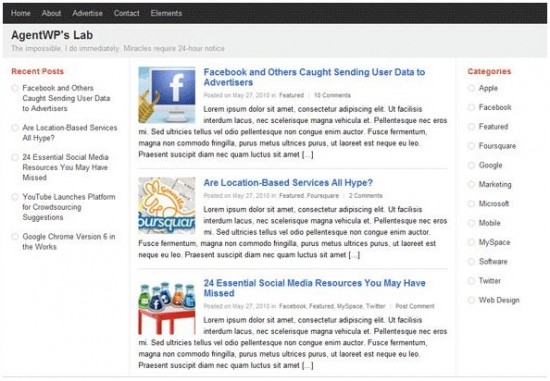Open '24 Essential Social Media Resources' post title
Screen dimensions: 550x381
(314, 288)
